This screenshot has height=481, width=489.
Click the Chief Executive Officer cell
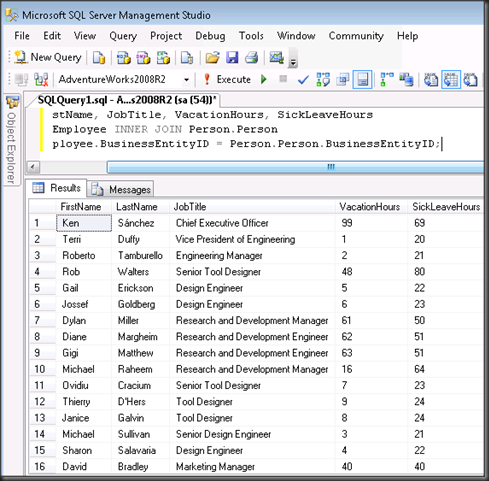click(252, 223)
